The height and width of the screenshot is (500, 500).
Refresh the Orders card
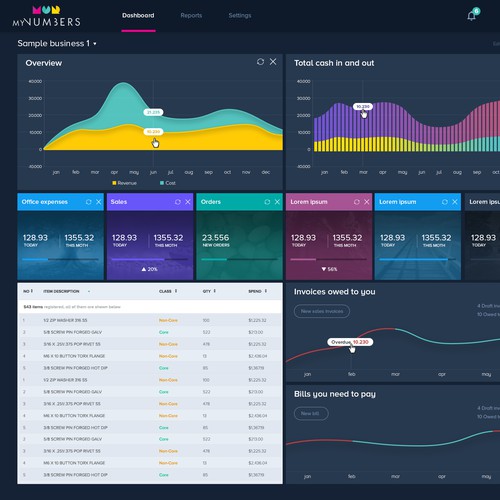pyautogui.click(x=267, y=202)
